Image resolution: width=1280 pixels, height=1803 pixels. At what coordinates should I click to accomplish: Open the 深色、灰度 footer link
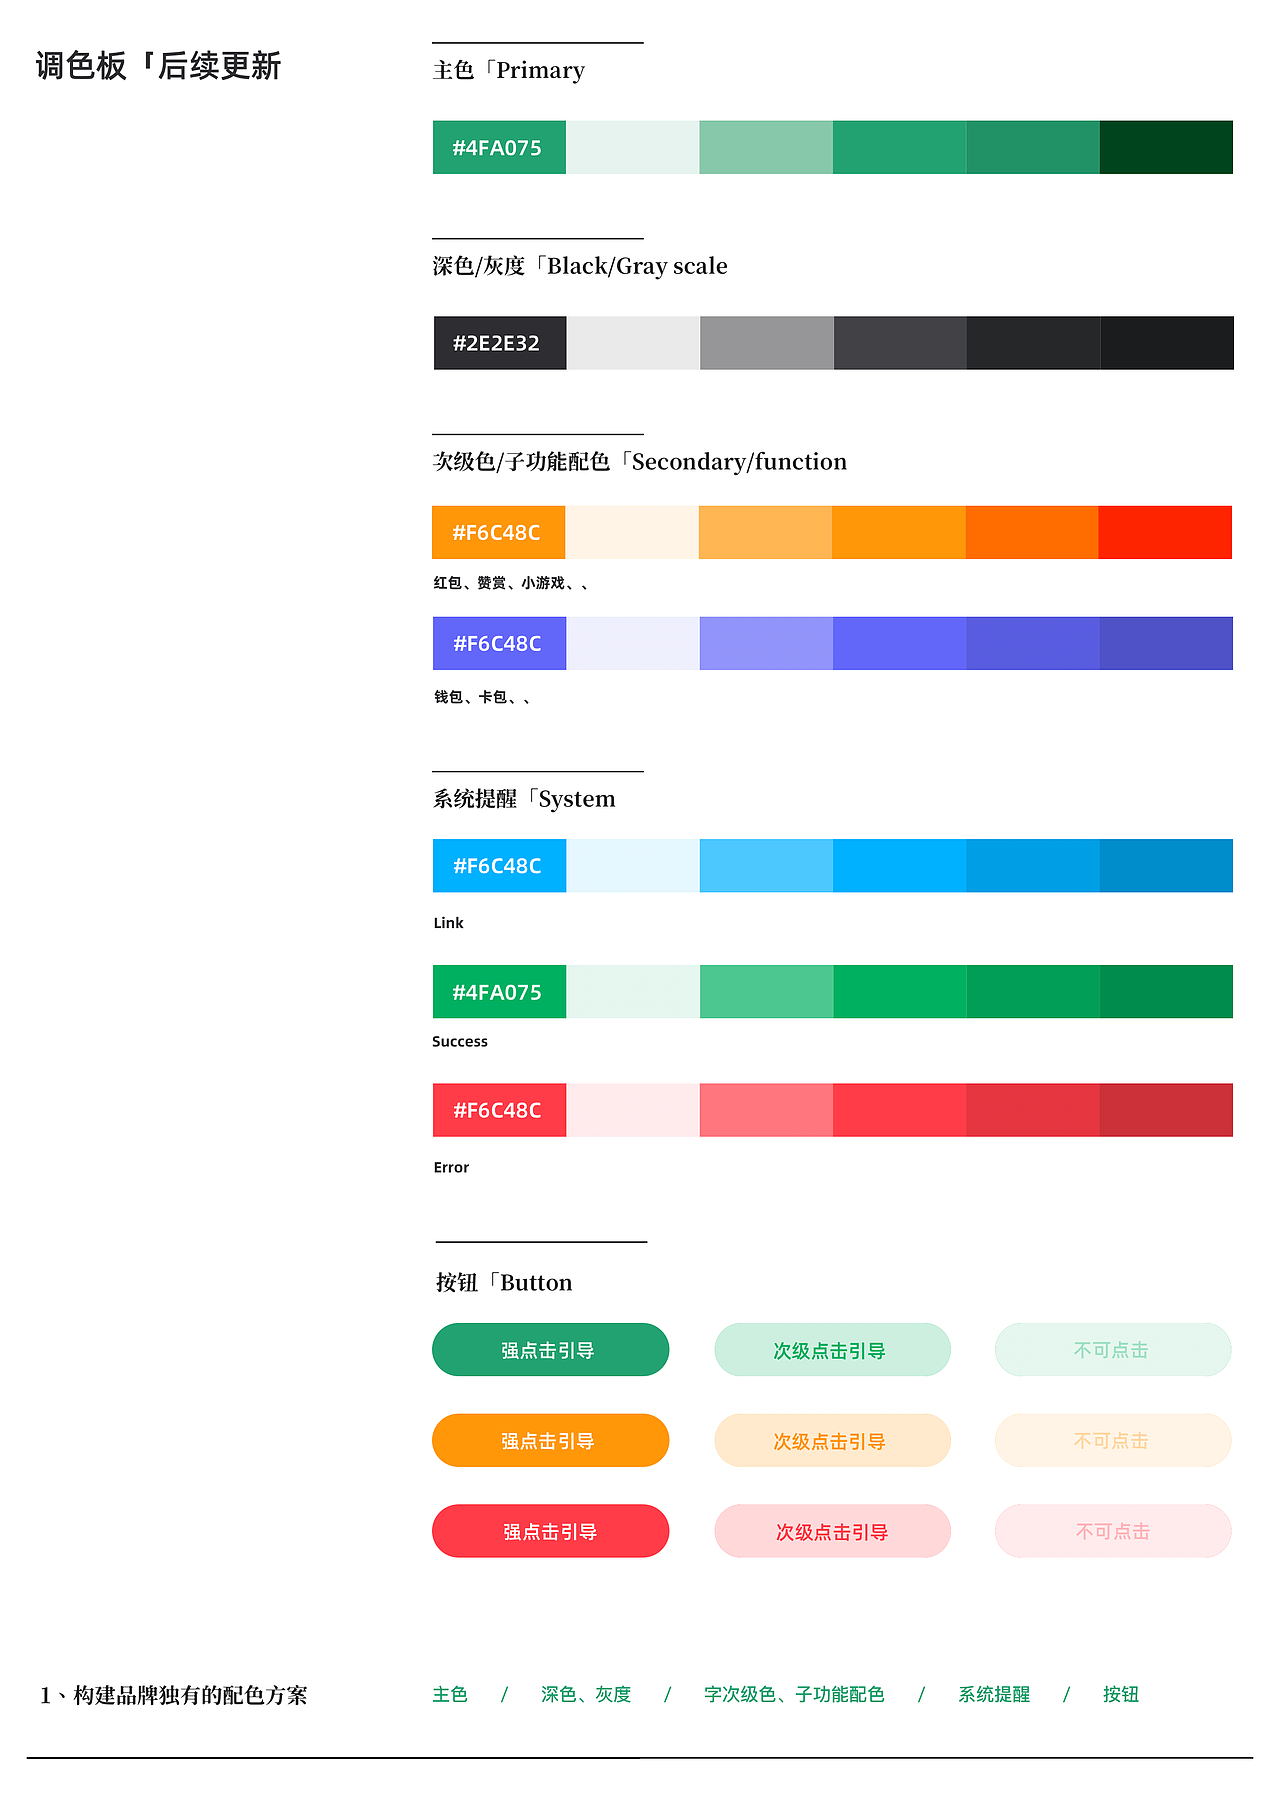[586, 1694]
